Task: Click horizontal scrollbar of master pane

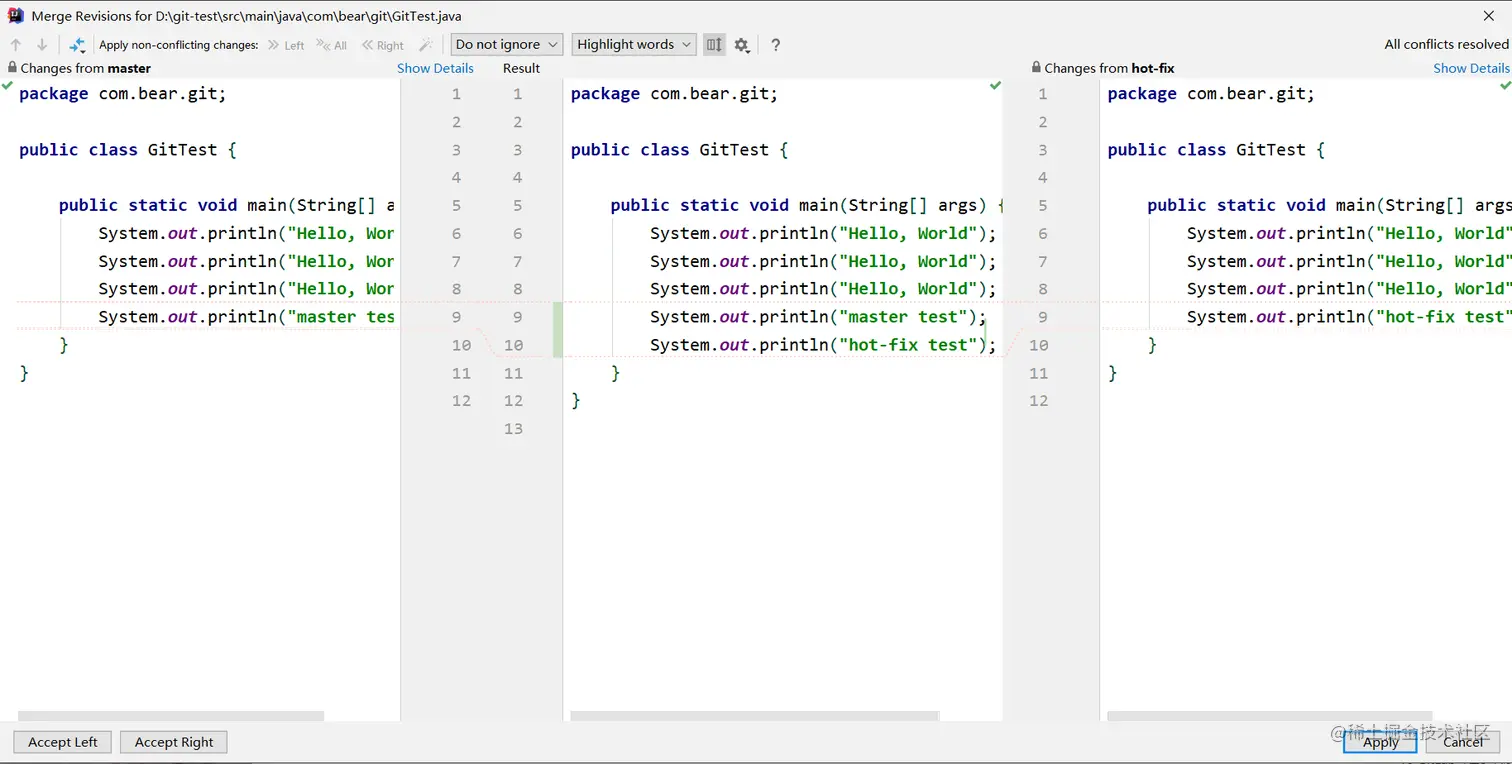Action: point(171,716)
